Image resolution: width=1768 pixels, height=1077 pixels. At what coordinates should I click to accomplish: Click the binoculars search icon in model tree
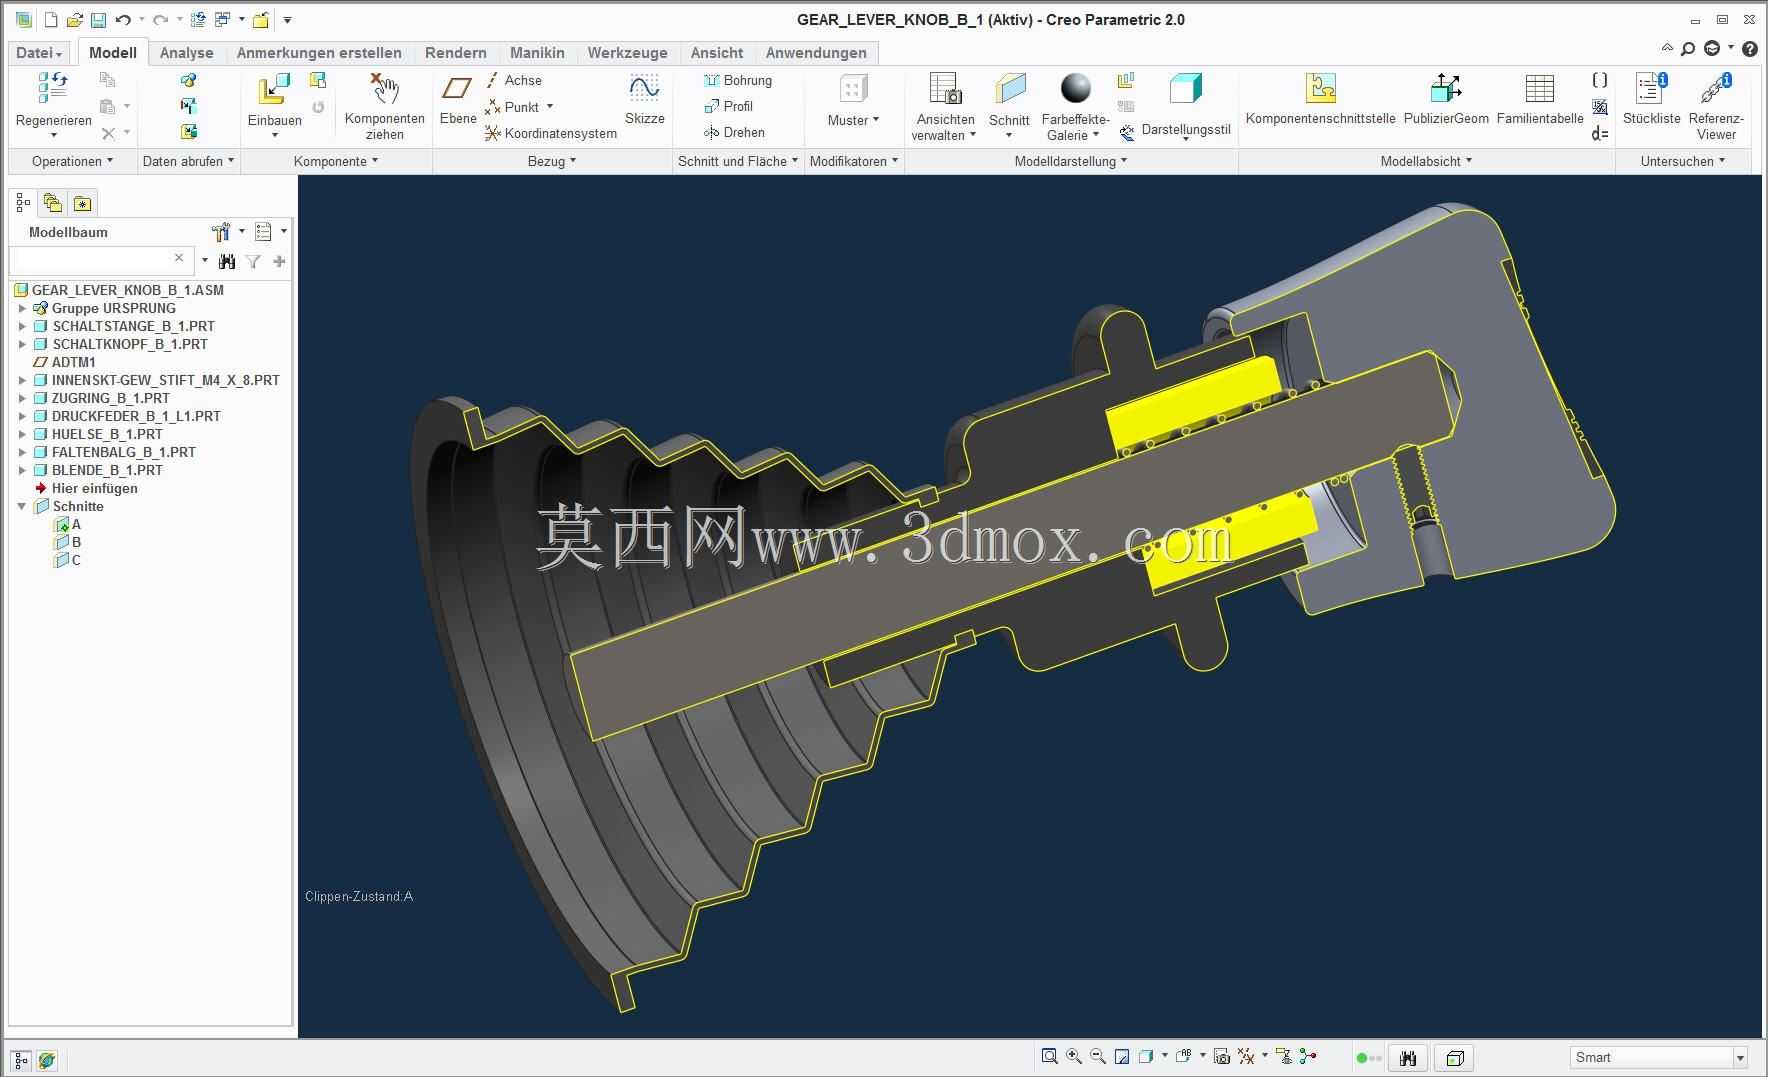pos(227,261)
